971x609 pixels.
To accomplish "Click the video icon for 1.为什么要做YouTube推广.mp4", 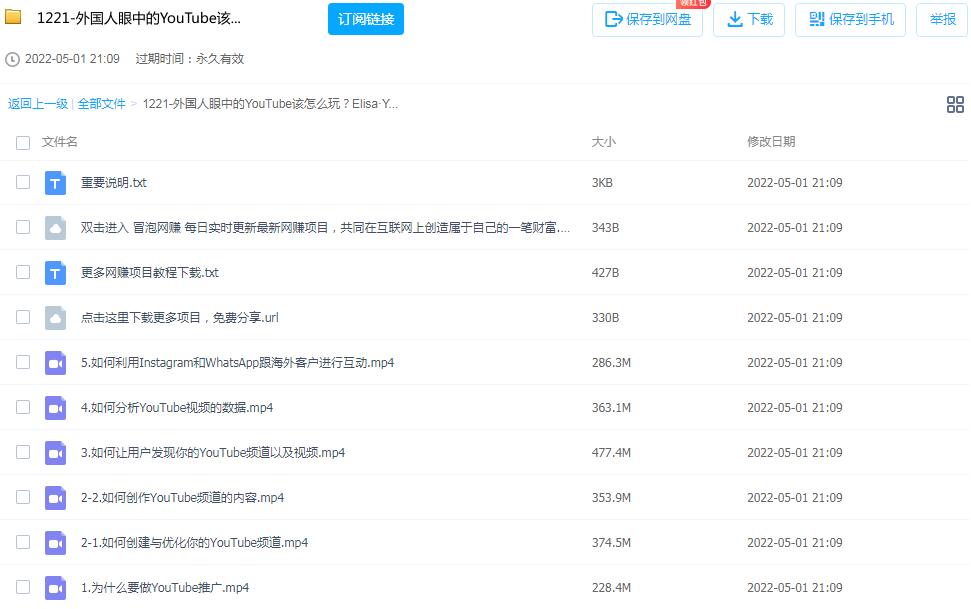I will tap(56, 588).
